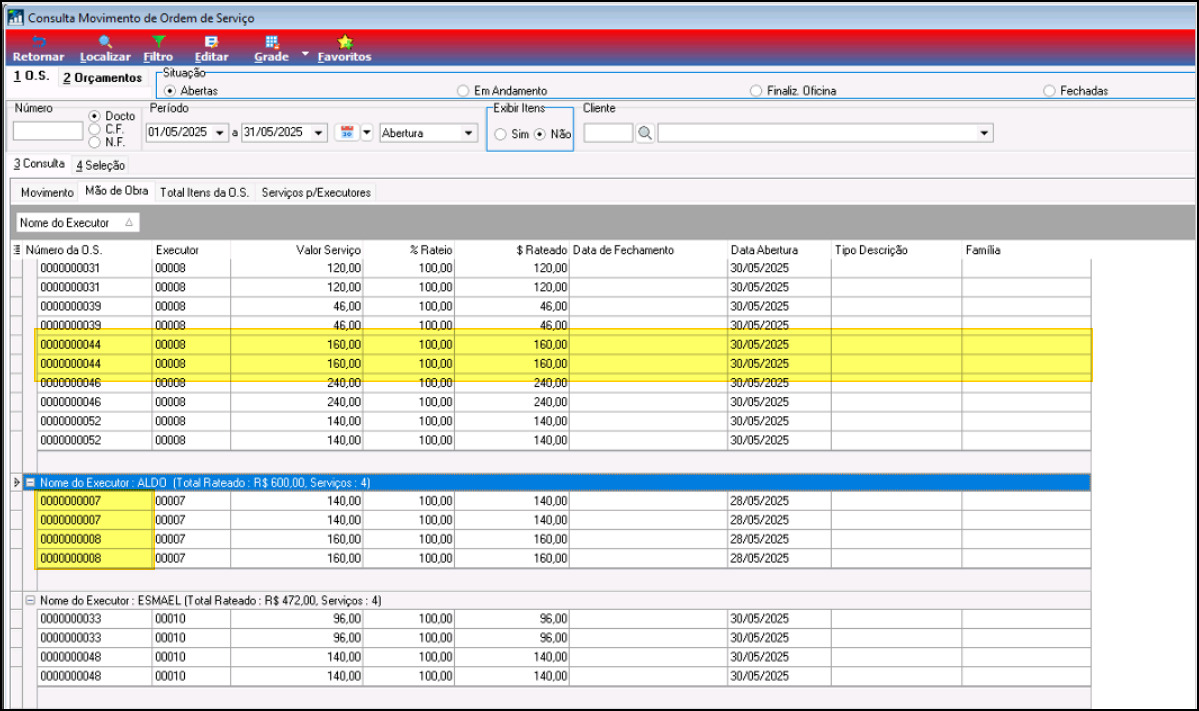1199x711 pixels.
Task: Click the calendar period picker icon
Action: [x=346, y=132]
